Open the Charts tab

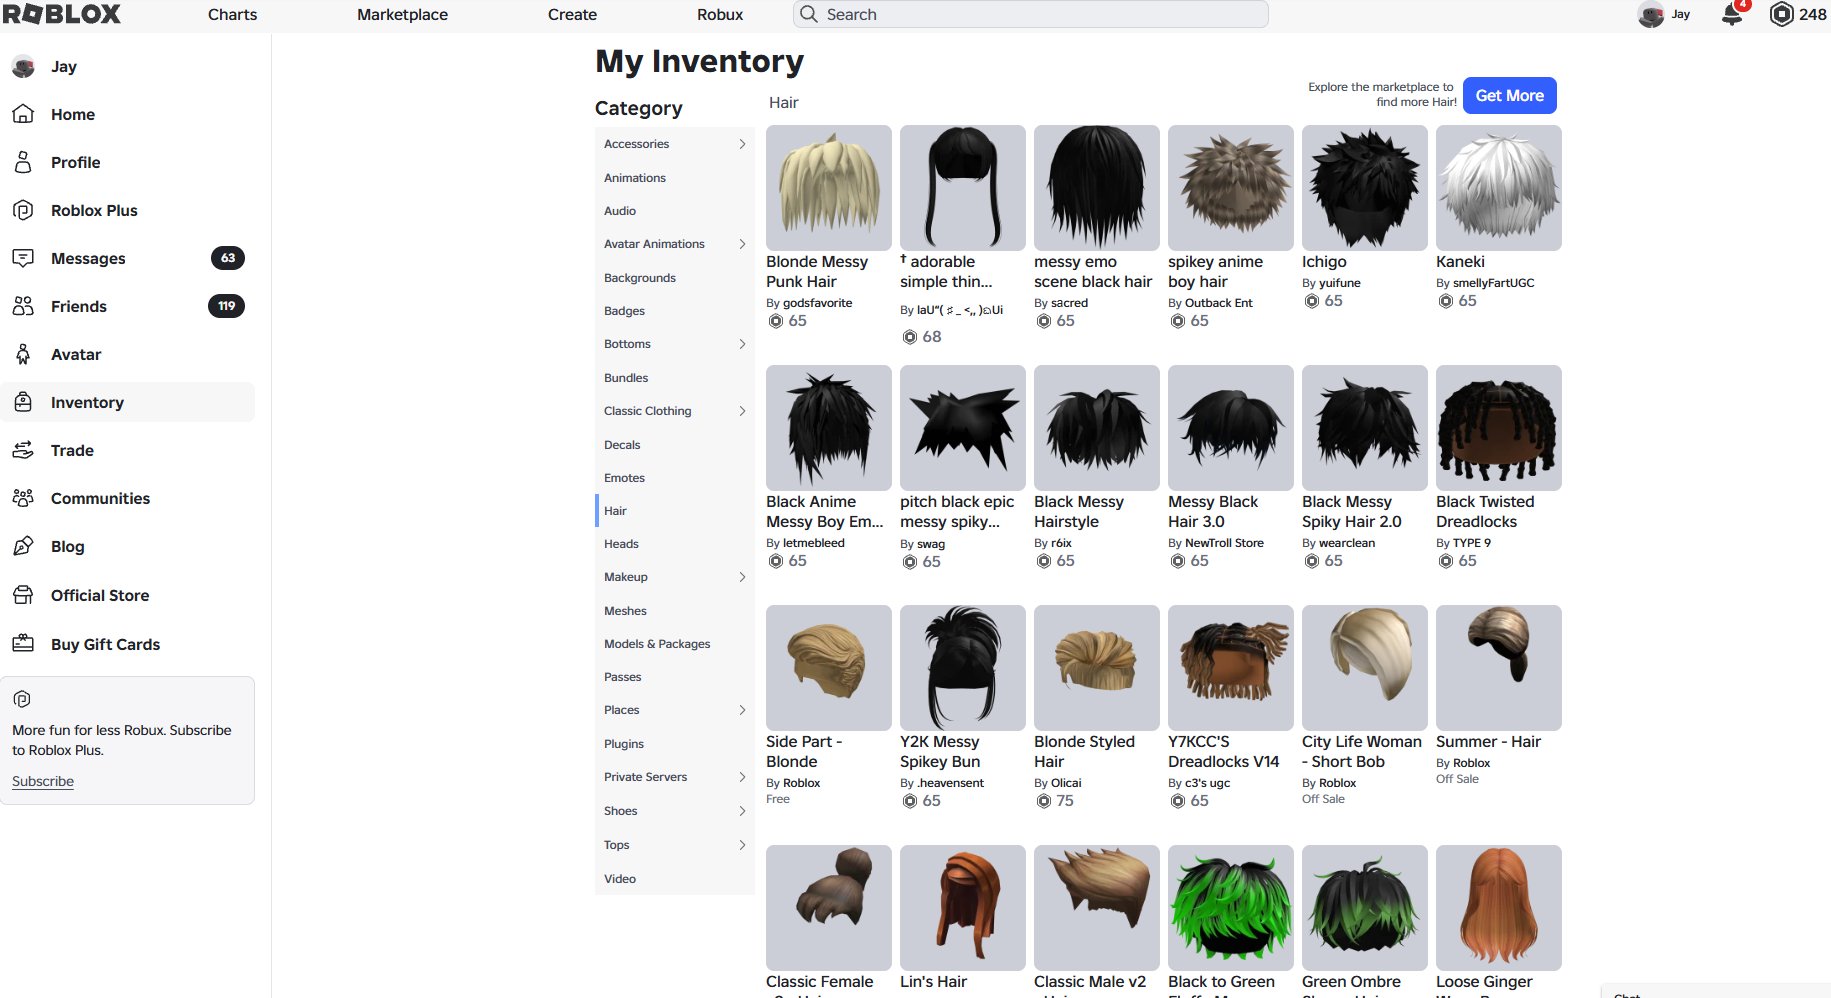pyautogui.click(x=232, y=15)
